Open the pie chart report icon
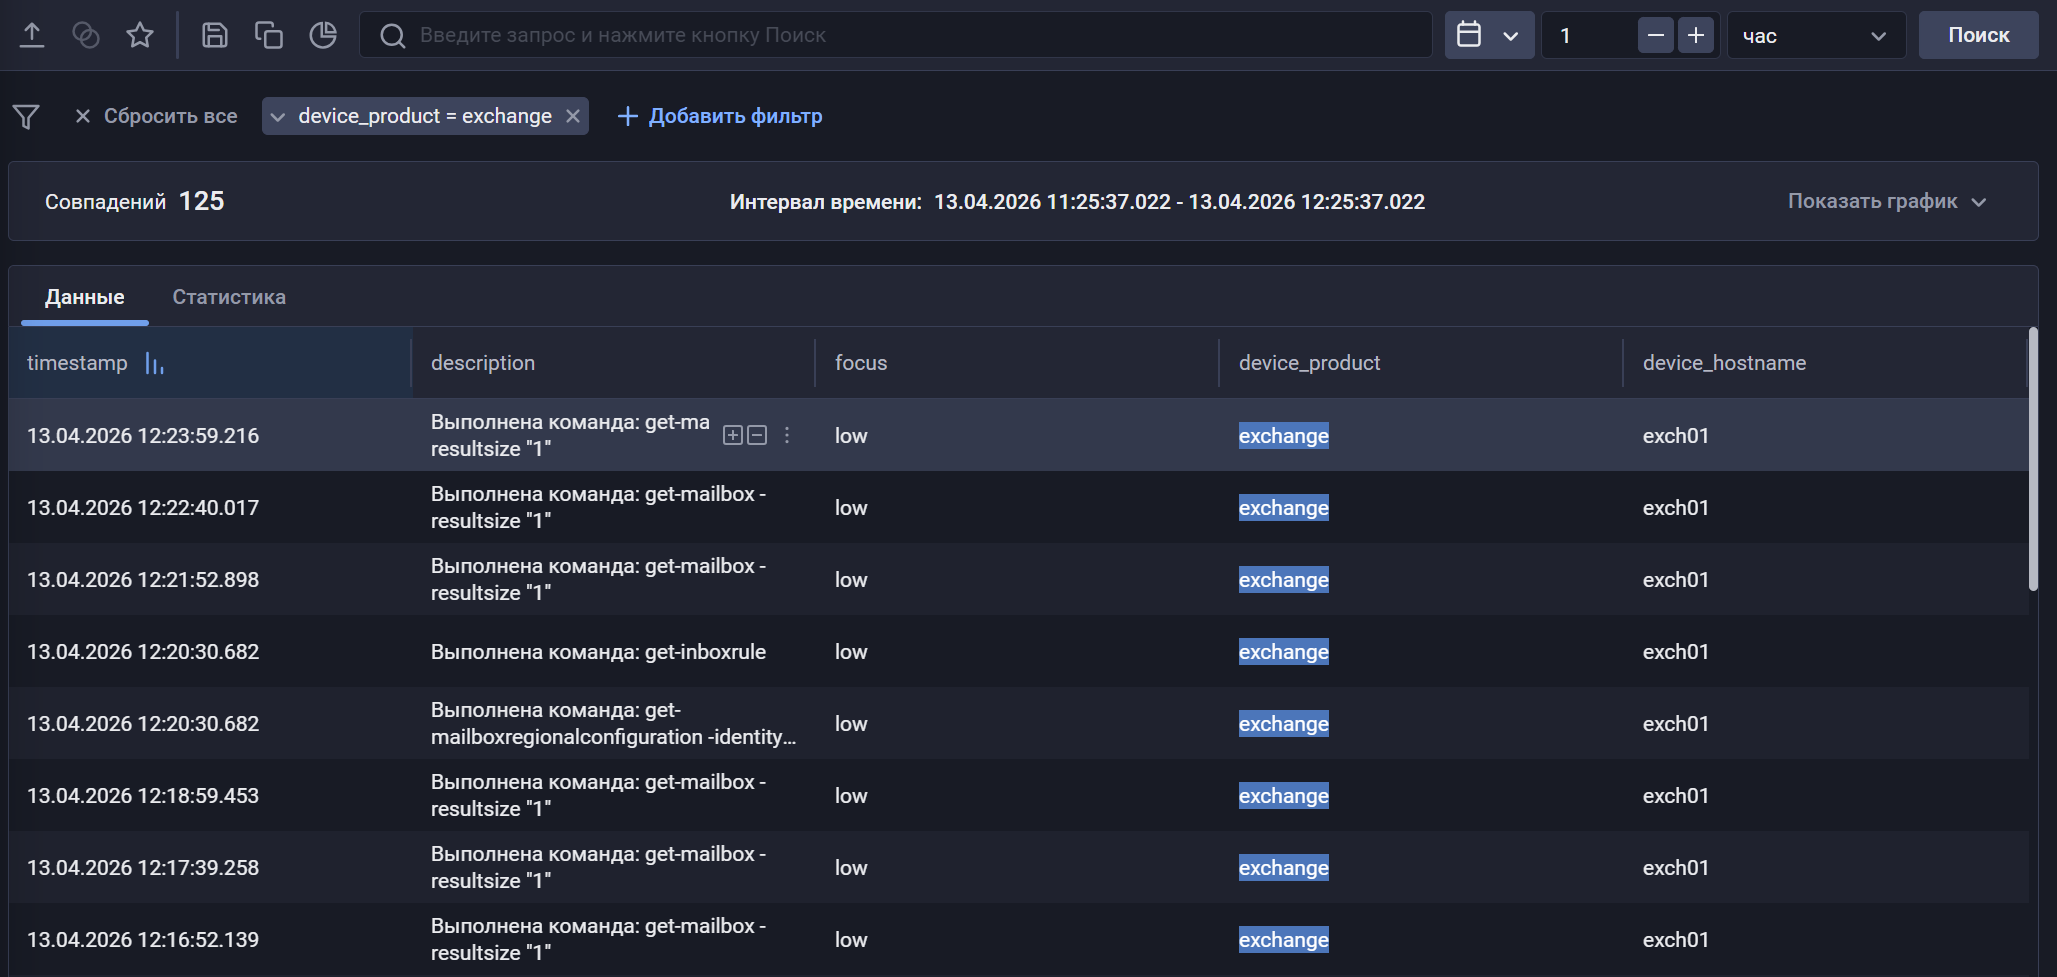 pos(322,34)
